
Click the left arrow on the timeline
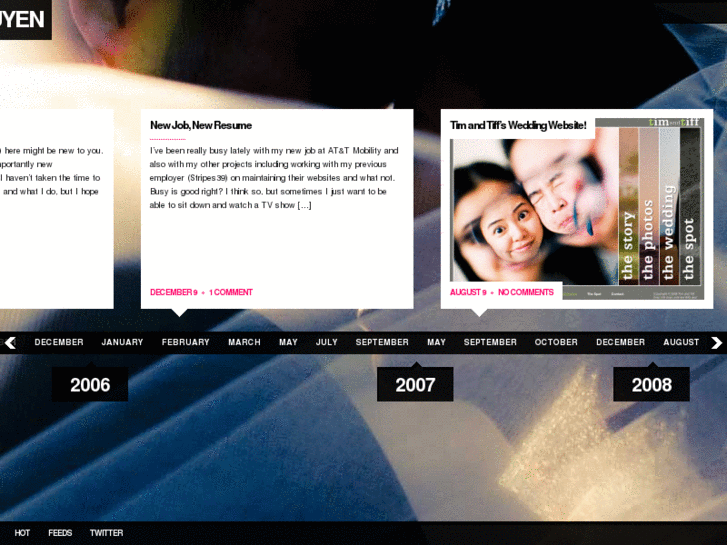coord(10,343)
